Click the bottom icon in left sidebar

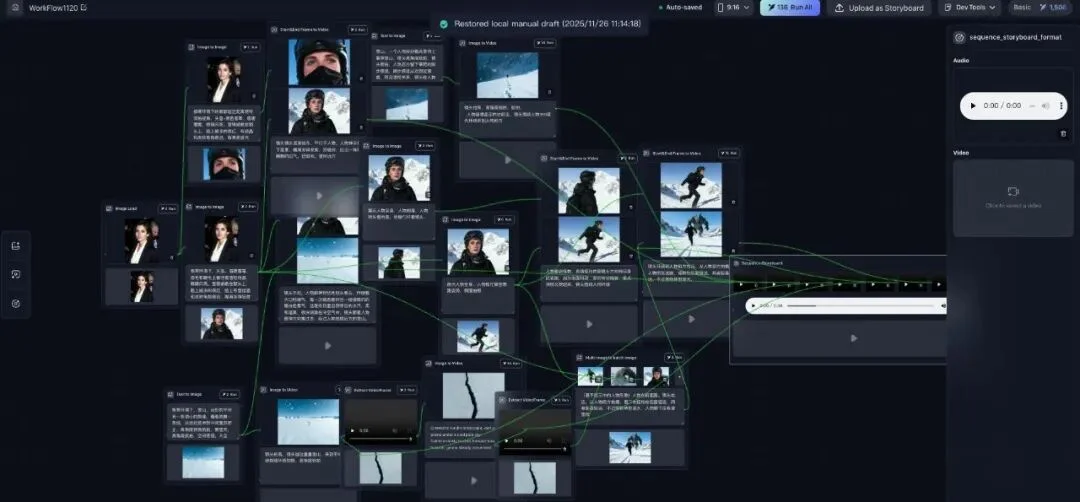tap(16, 303)
